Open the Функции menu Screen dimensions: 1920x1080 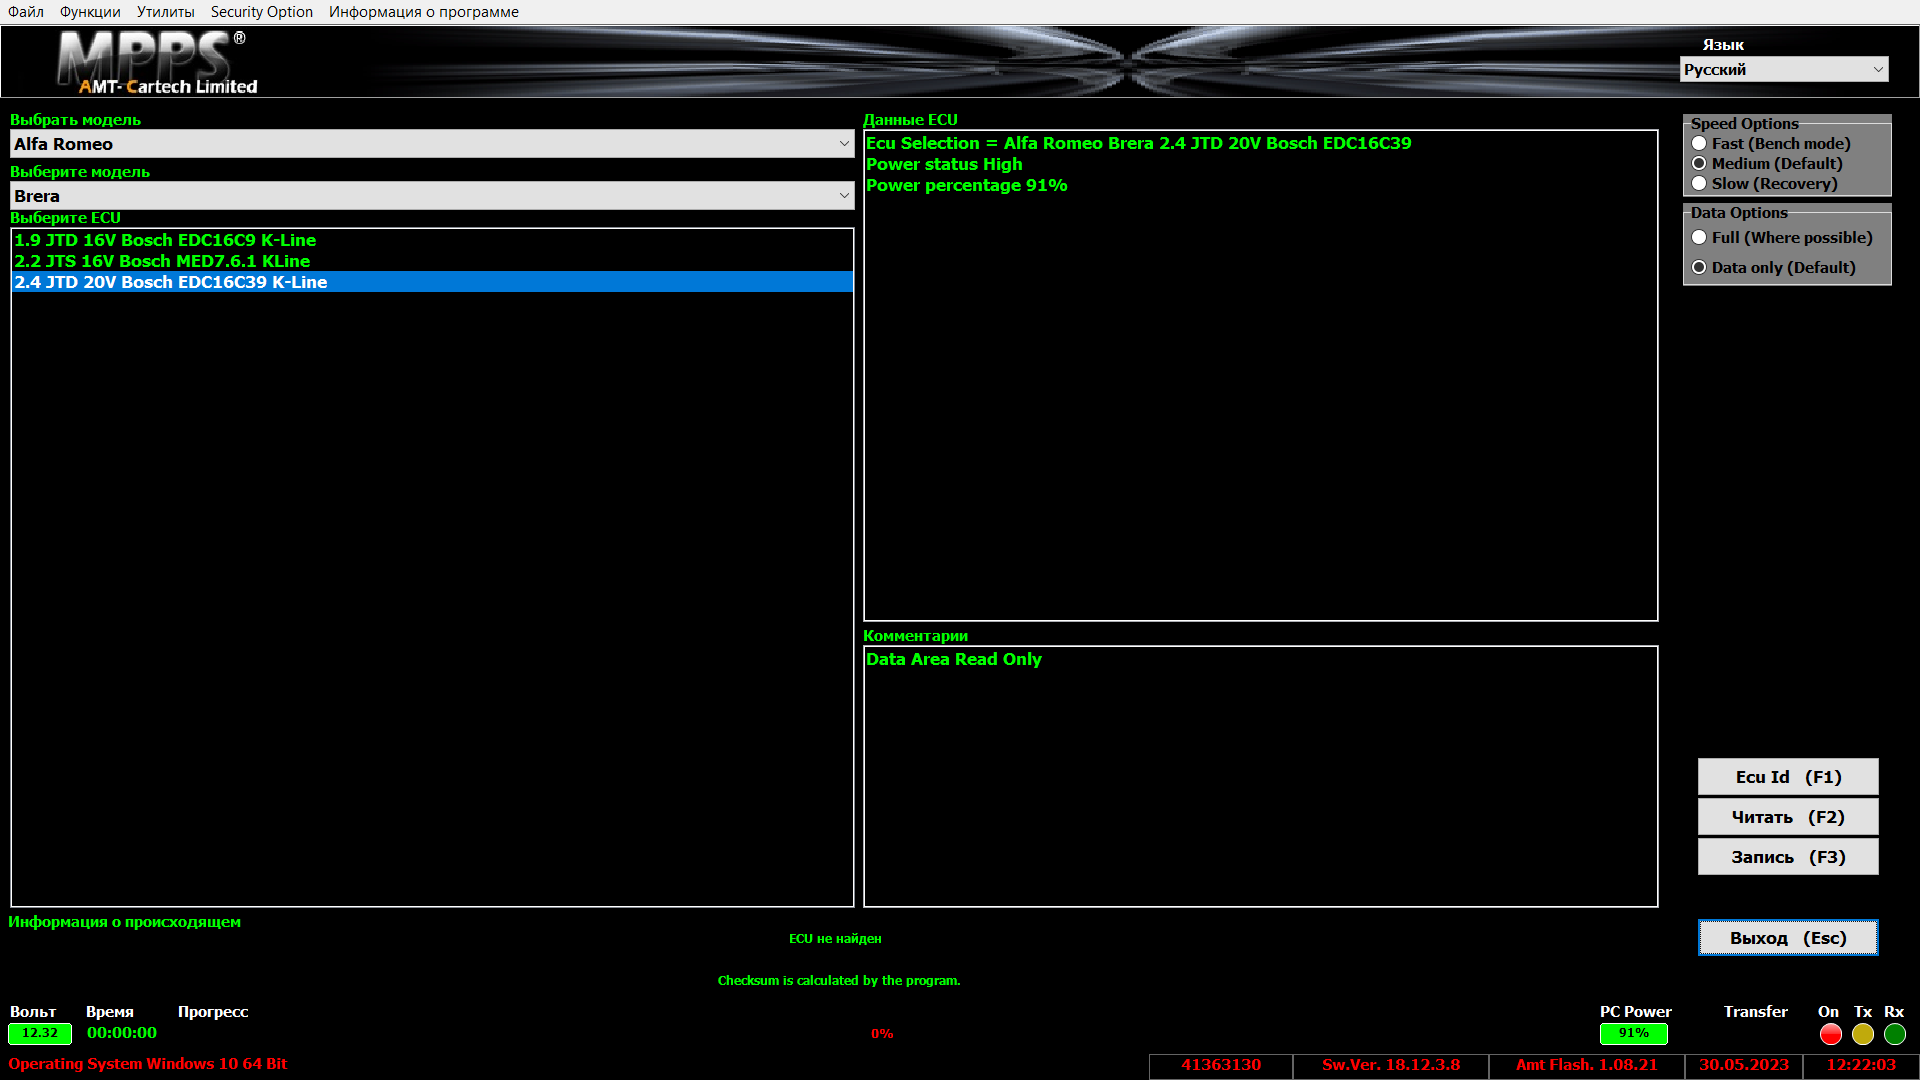pos(90,12)
